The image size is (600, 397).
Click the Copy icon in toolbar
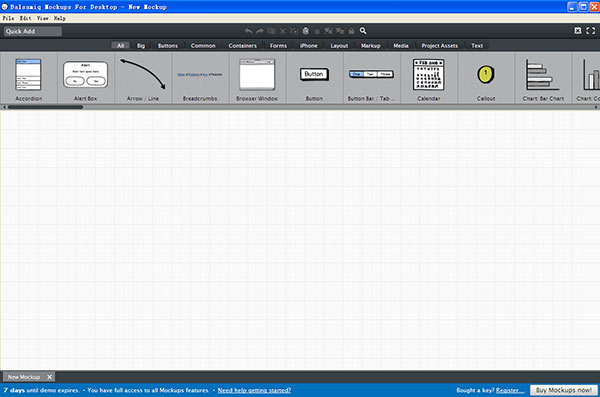(x=294, y=31)
